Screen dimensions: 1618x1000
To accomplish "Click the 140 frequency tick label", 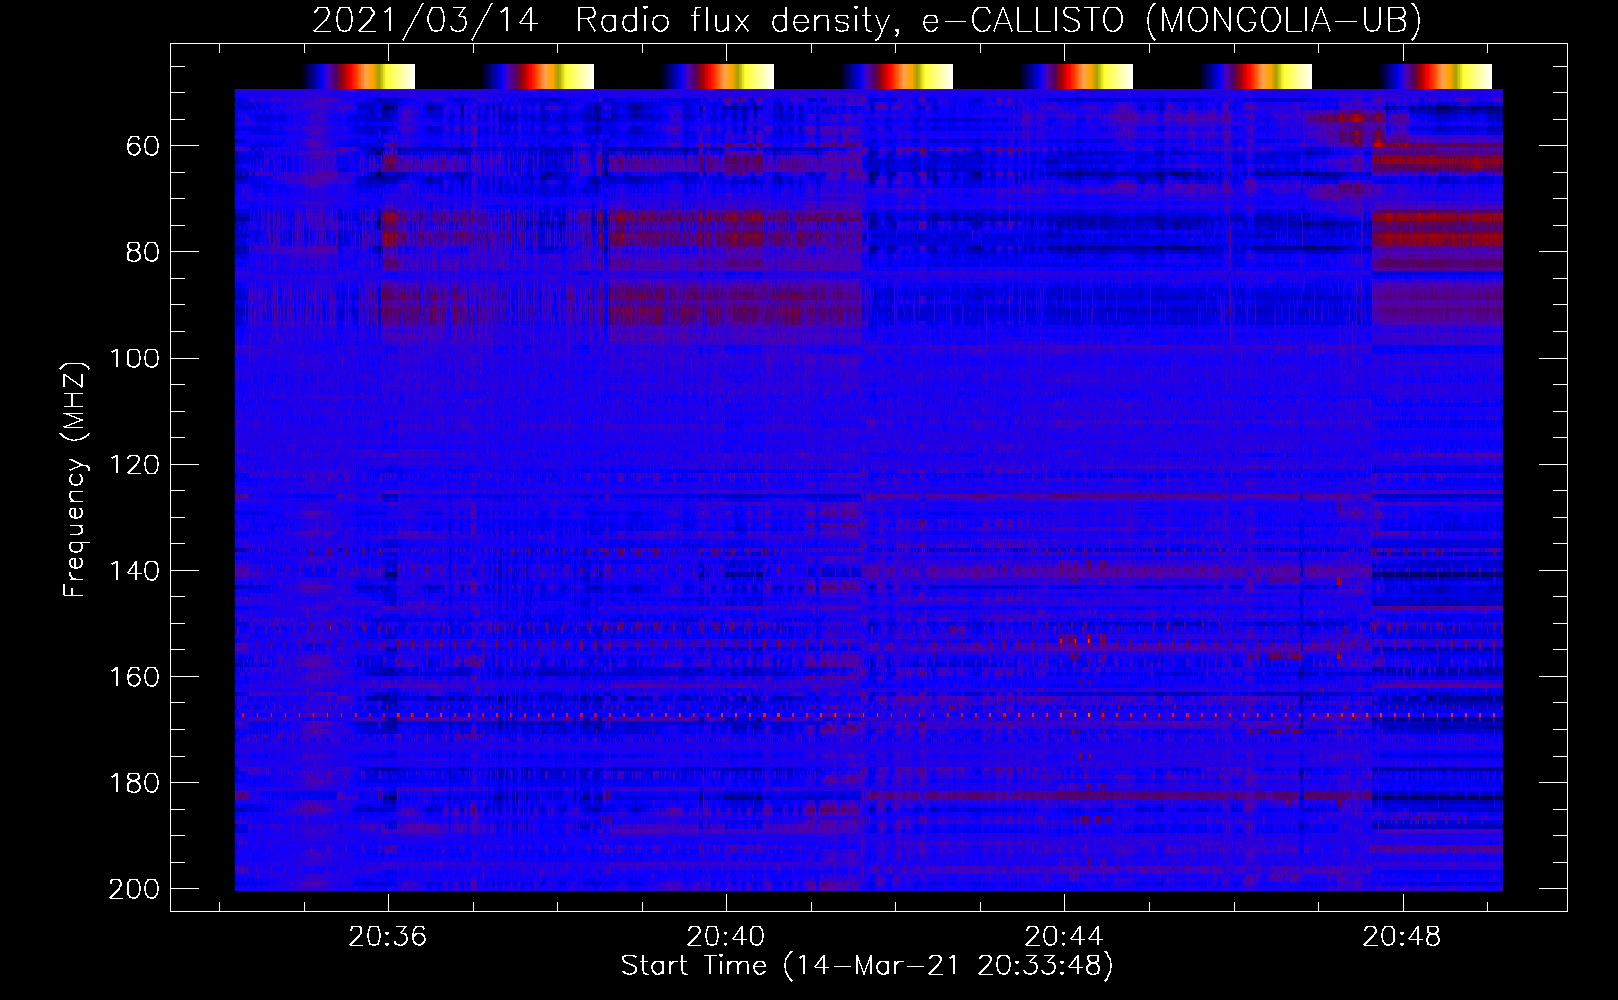I will [x=134, y=571].
